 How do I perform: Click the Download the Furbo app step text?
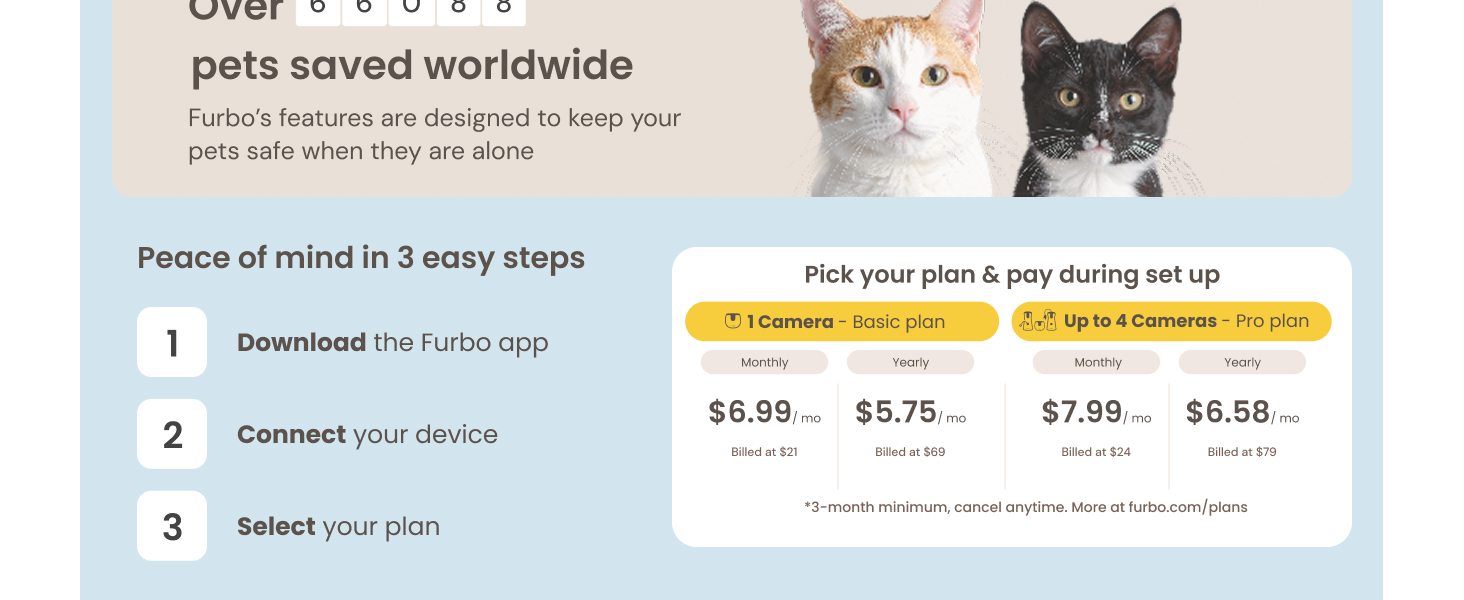[393, 343]
